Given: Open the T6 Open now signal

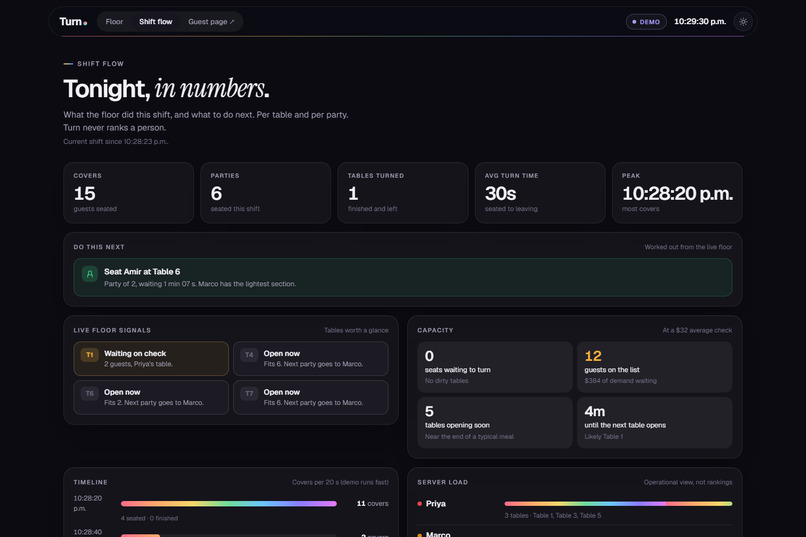Looking at the screenshot, I should click(x=151, y=397).
